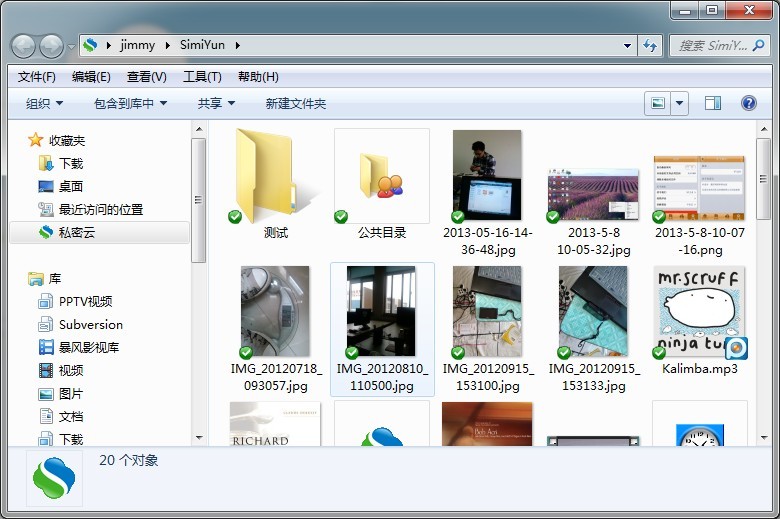Click the help question mark icon
Image resolution: width=780 pixels, height=519 pixels.
pyautogui.click(x=748, y=103)
